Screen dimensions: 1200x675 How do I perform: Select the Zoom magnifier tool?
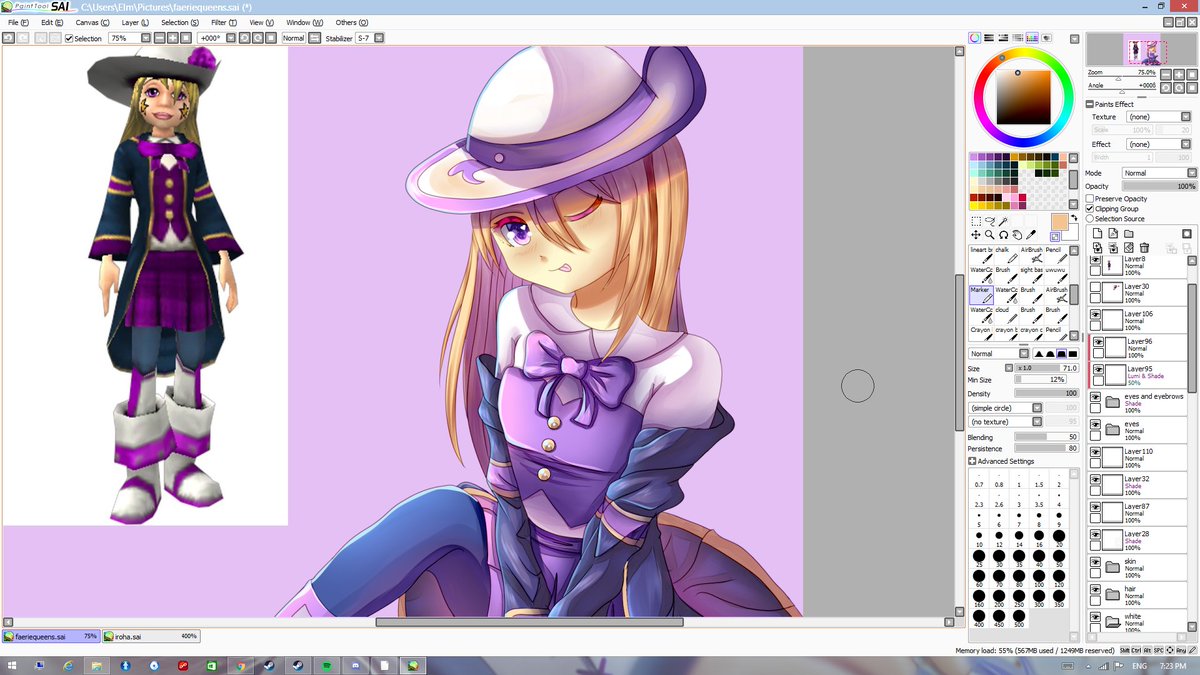(988, 234)
